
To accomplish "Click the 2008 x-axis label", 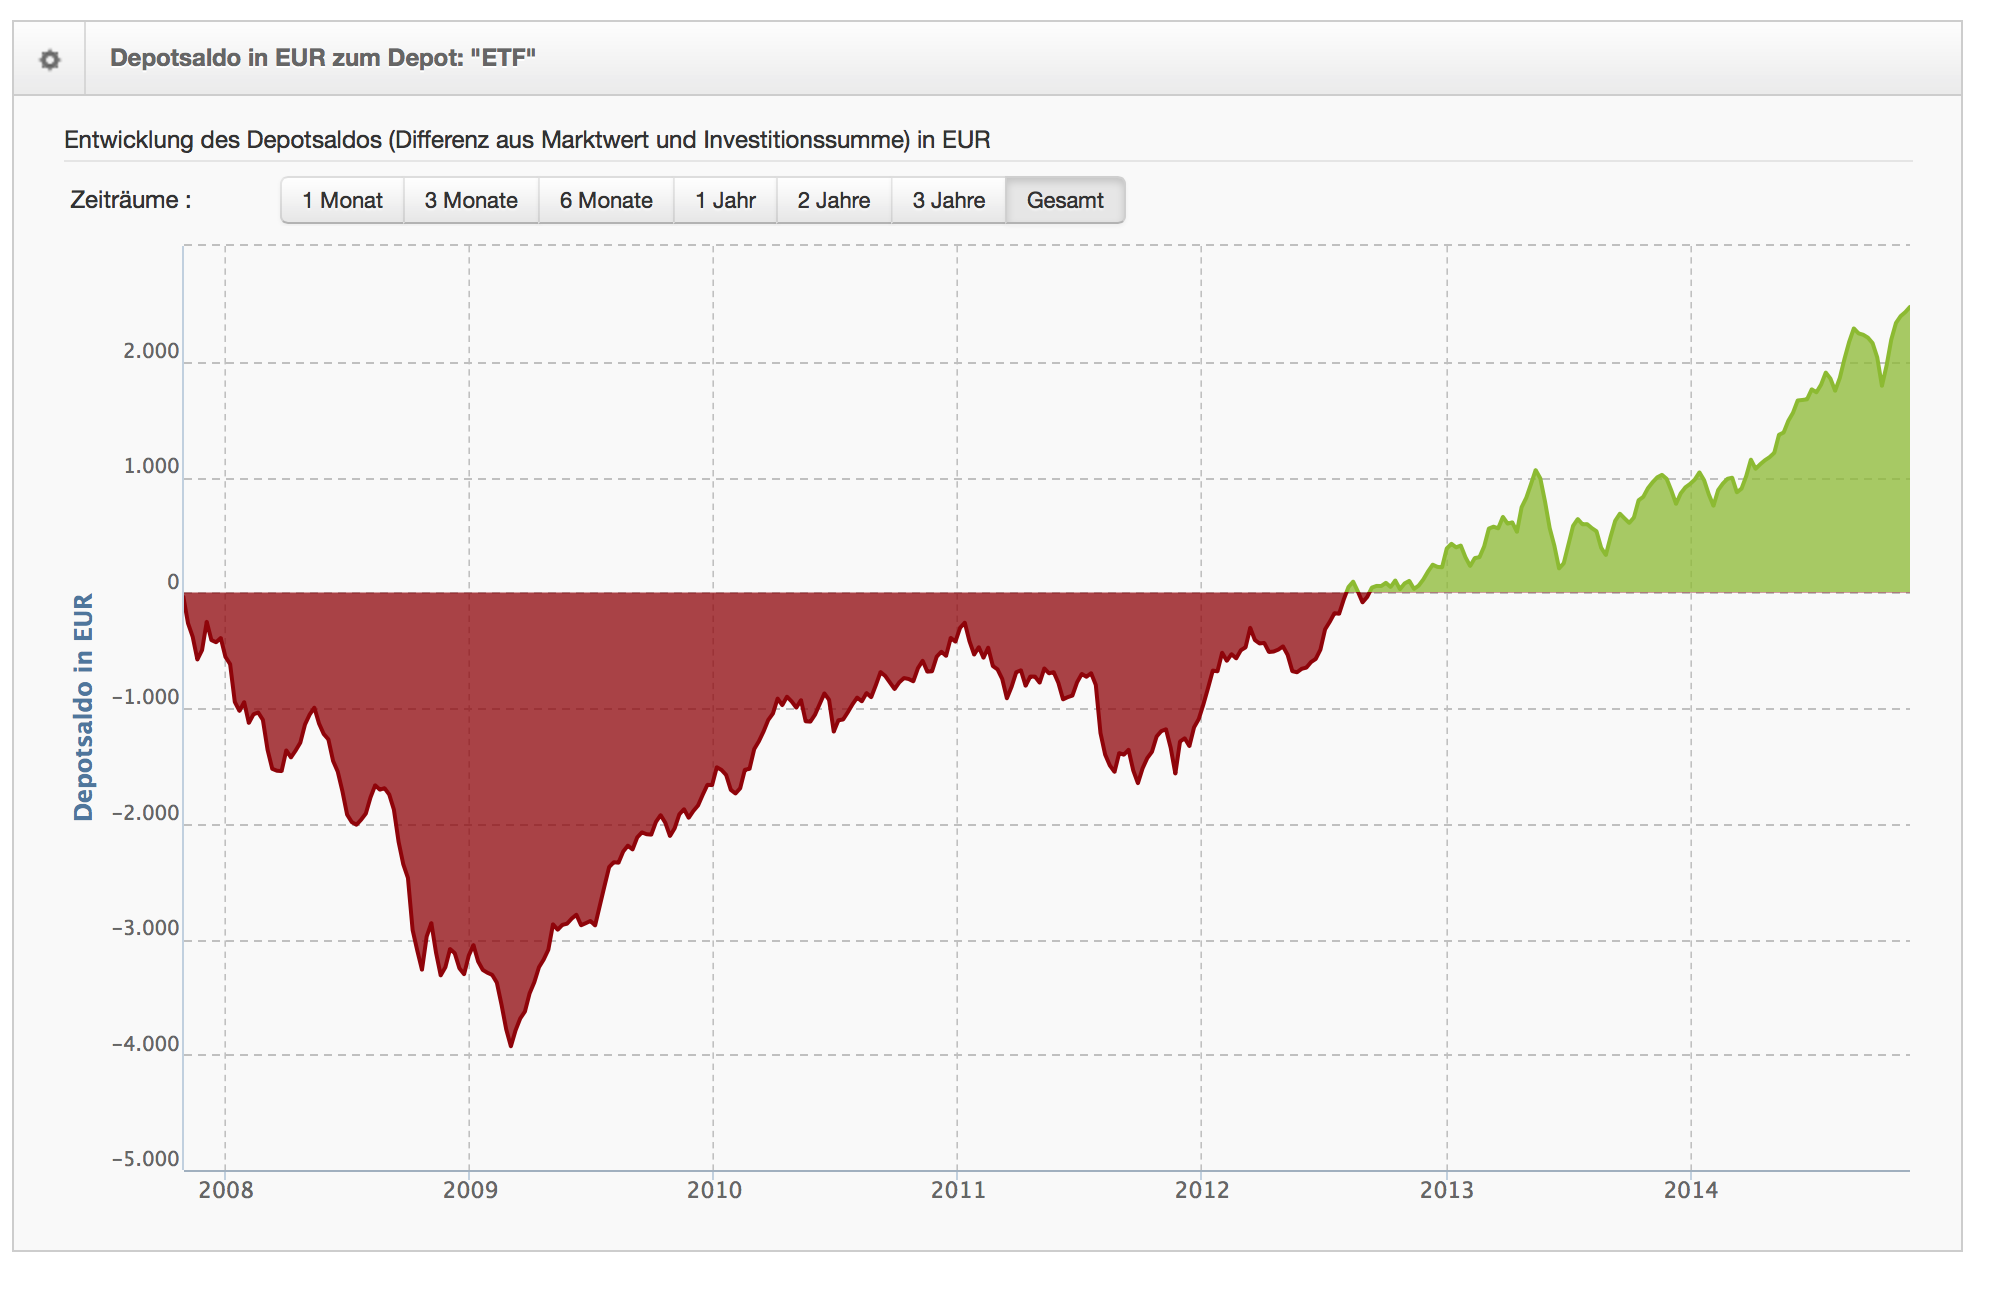I will click(226, 1190).
